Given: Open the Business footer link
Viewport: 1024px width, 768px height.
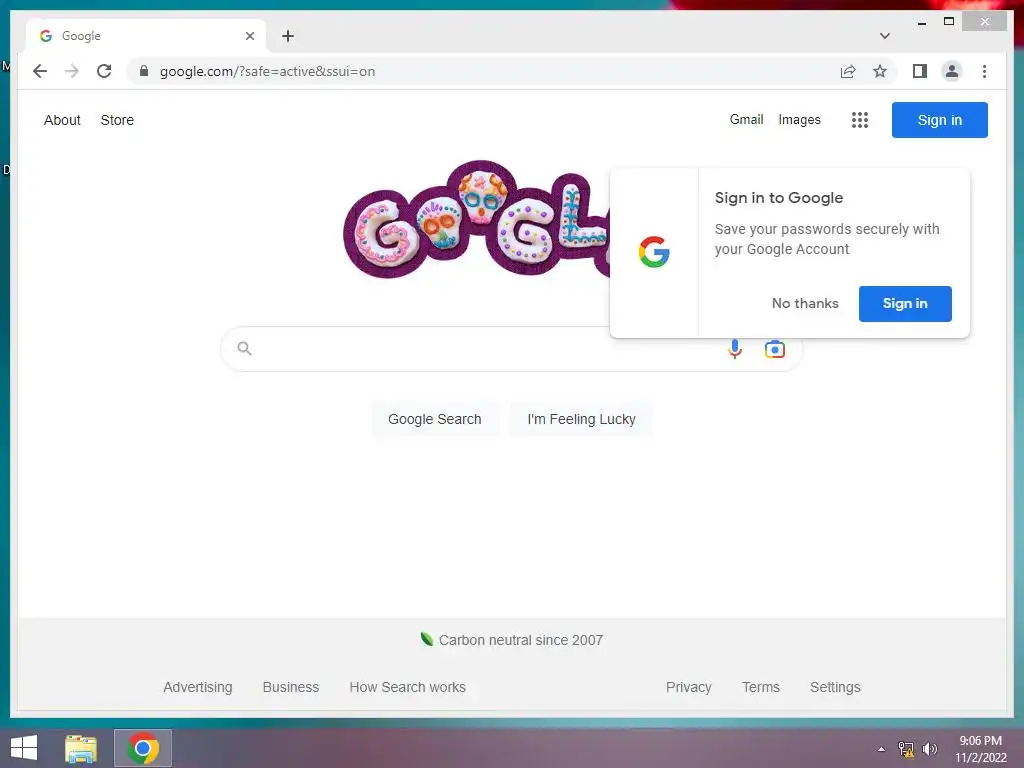Looking at the screenshot, I should [x=291, y=687].
